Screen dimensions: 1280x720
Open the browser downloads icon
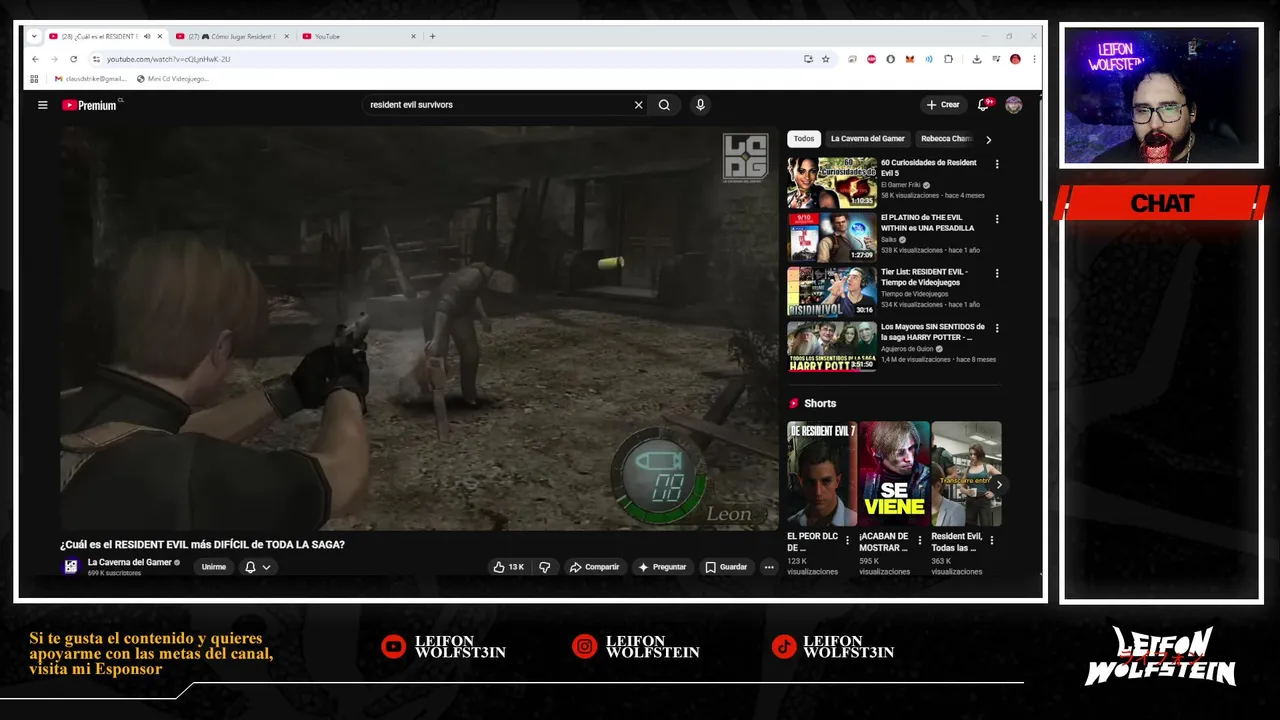977,59
